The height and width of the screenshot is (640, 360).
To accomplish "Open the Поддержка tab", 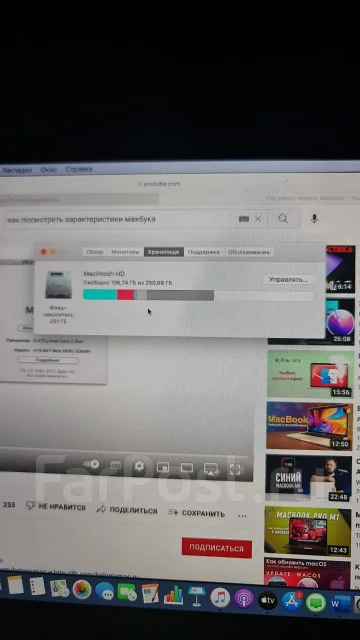I will click(203, 252).
